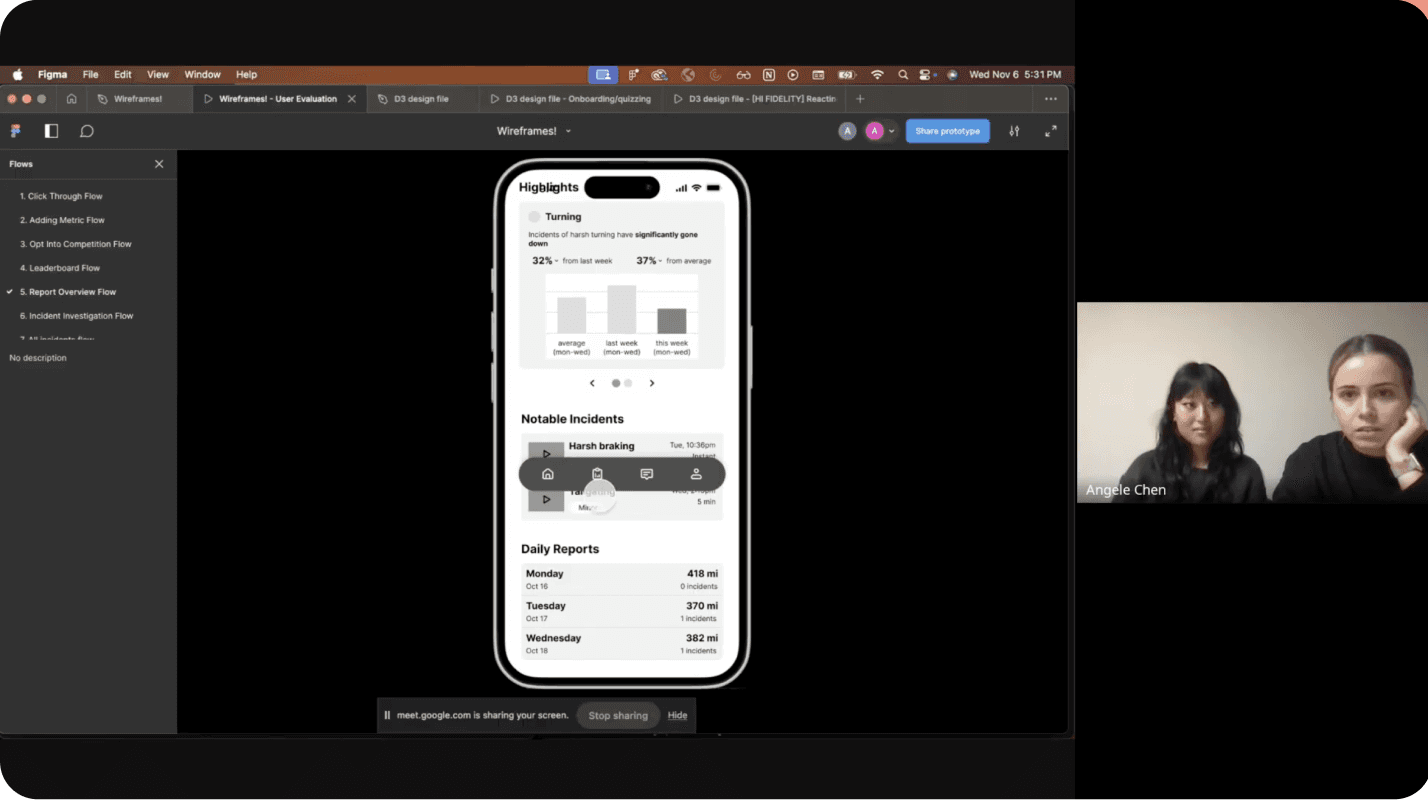
Task: Add a new tab with plus icon
Action: point(860,99)
